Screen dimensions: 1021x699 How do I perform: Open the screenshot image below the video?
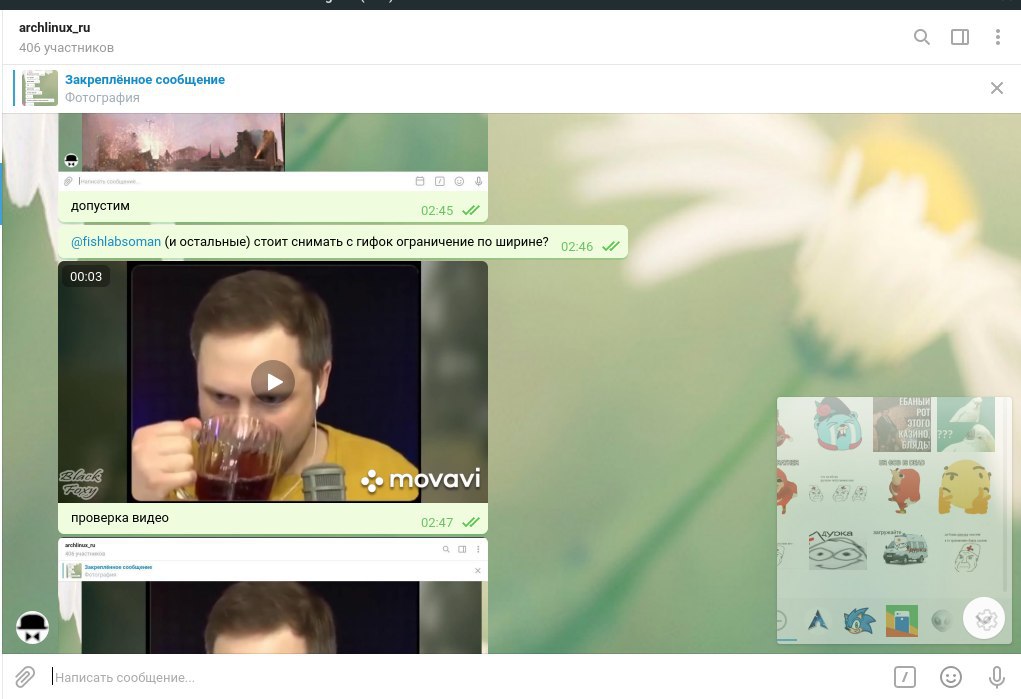(x=273, y=595)
